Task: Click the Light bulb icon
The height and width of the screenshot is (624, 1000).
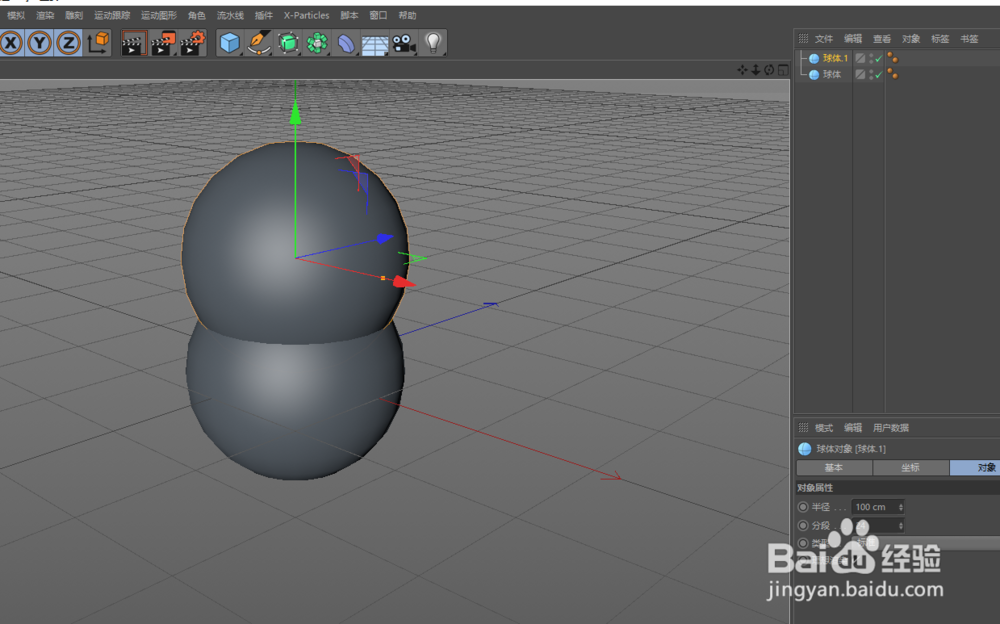Action: click(x=433, y=43)
